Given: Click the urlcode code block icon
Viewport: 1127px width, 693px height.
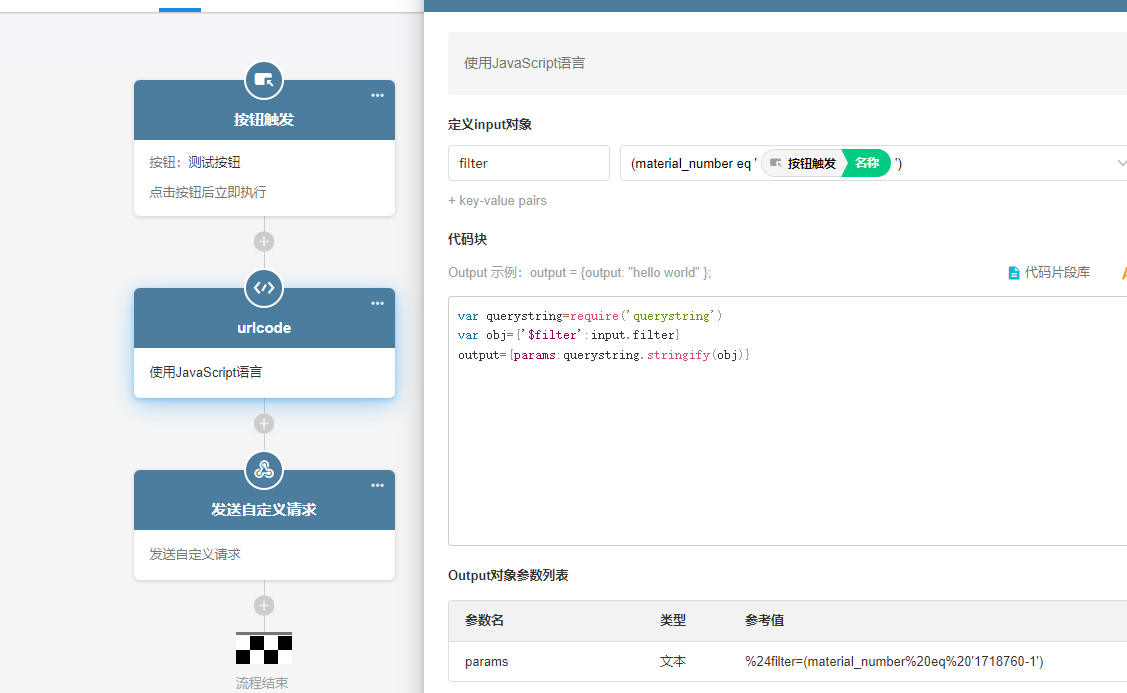Looking at the screenshot, I should click(264, 288).
